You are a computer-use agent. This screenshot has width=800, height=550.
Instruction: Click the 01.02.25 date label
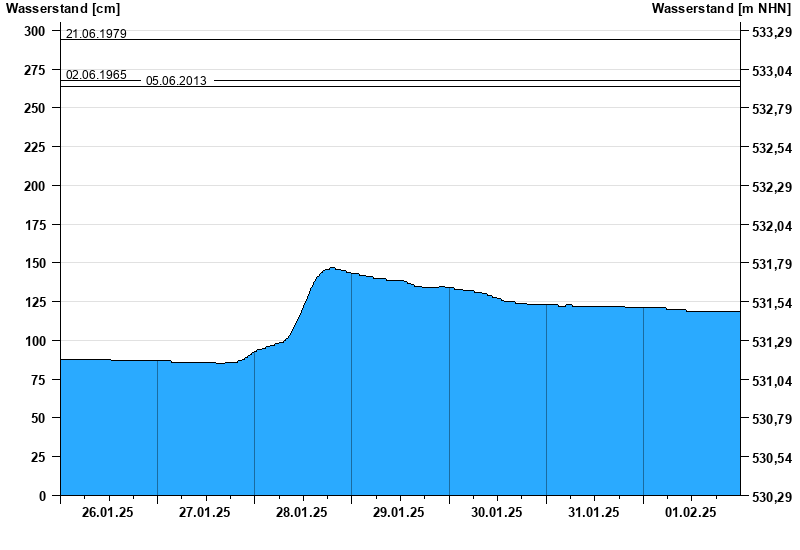pyautogui.click(x=690, y=512)
